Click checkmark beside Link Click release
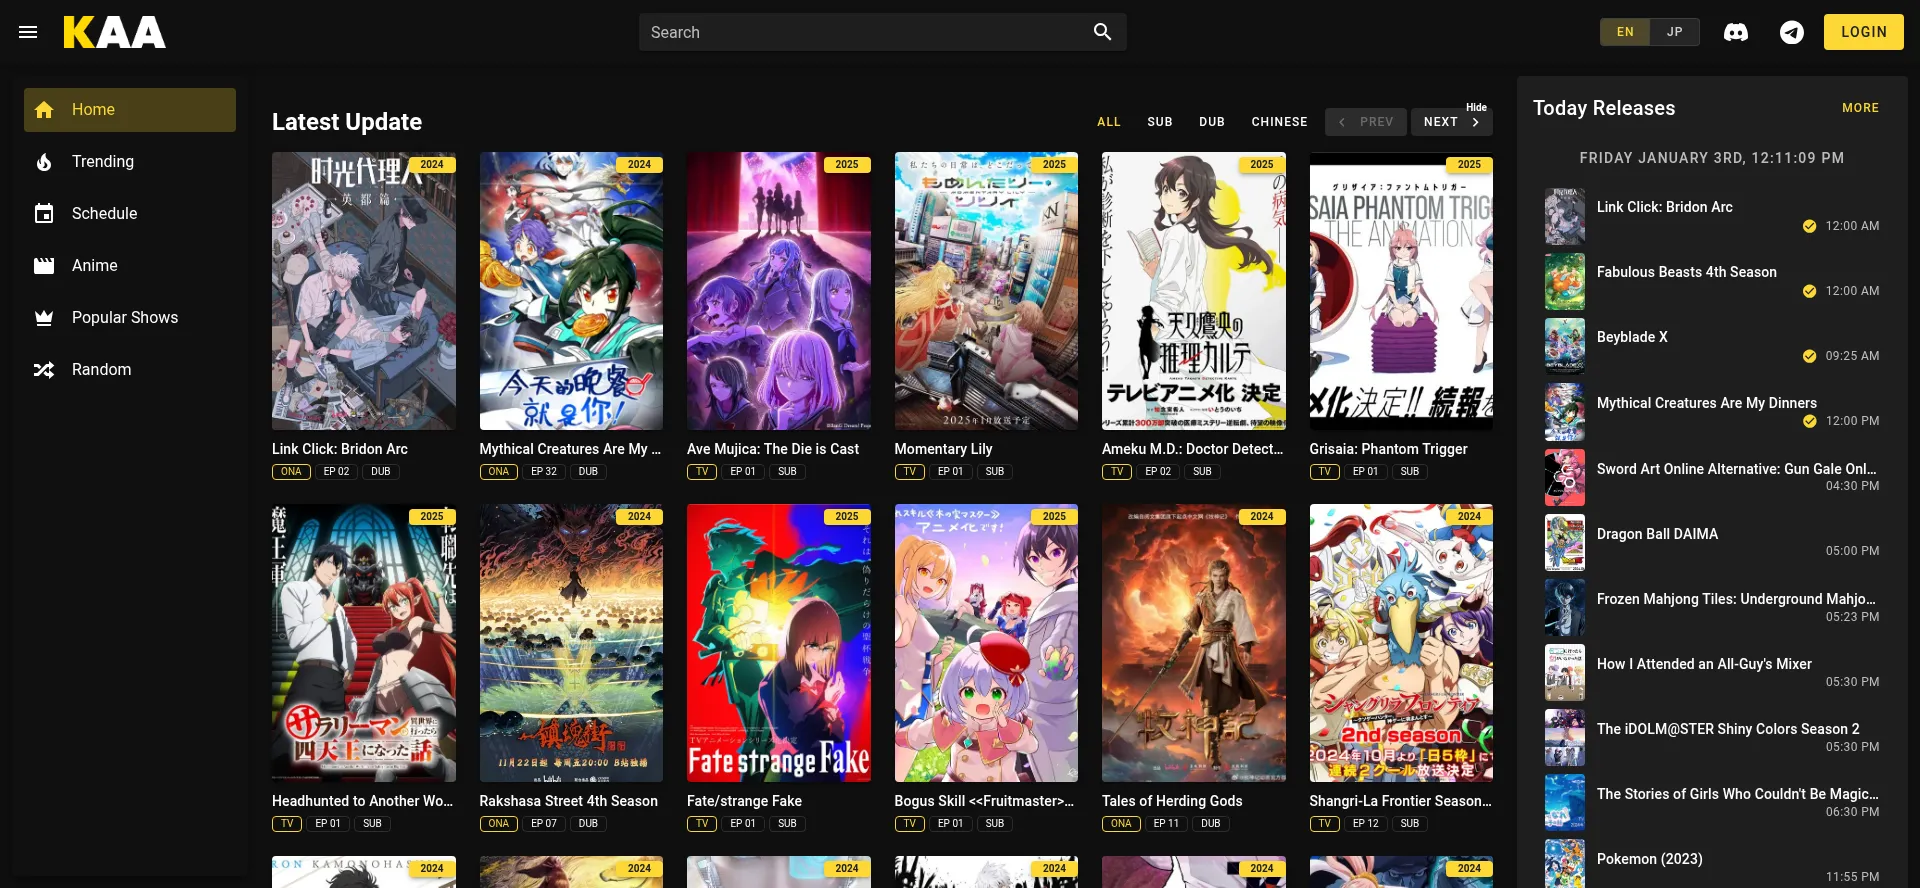The height and width of the screenshot is (888, 1920). [1809, 226]
